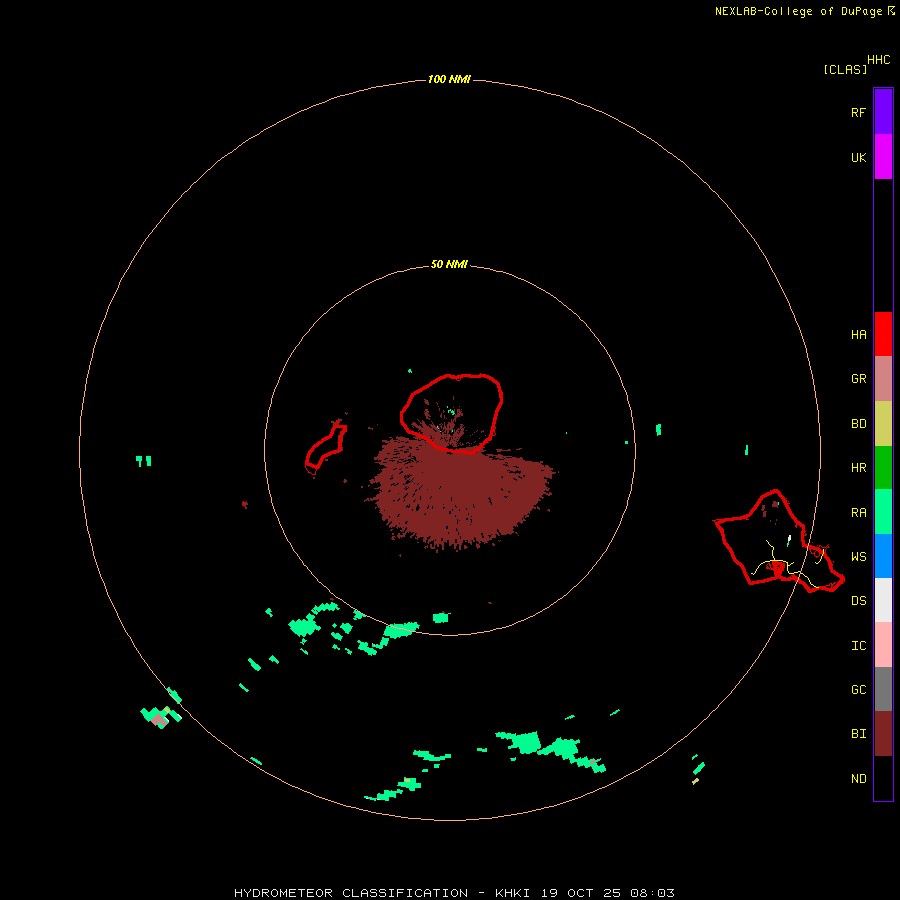Click the UK magenta legend swatch
Image resolution: width=900 pixels, height=900 pixels.
point(883,157)
